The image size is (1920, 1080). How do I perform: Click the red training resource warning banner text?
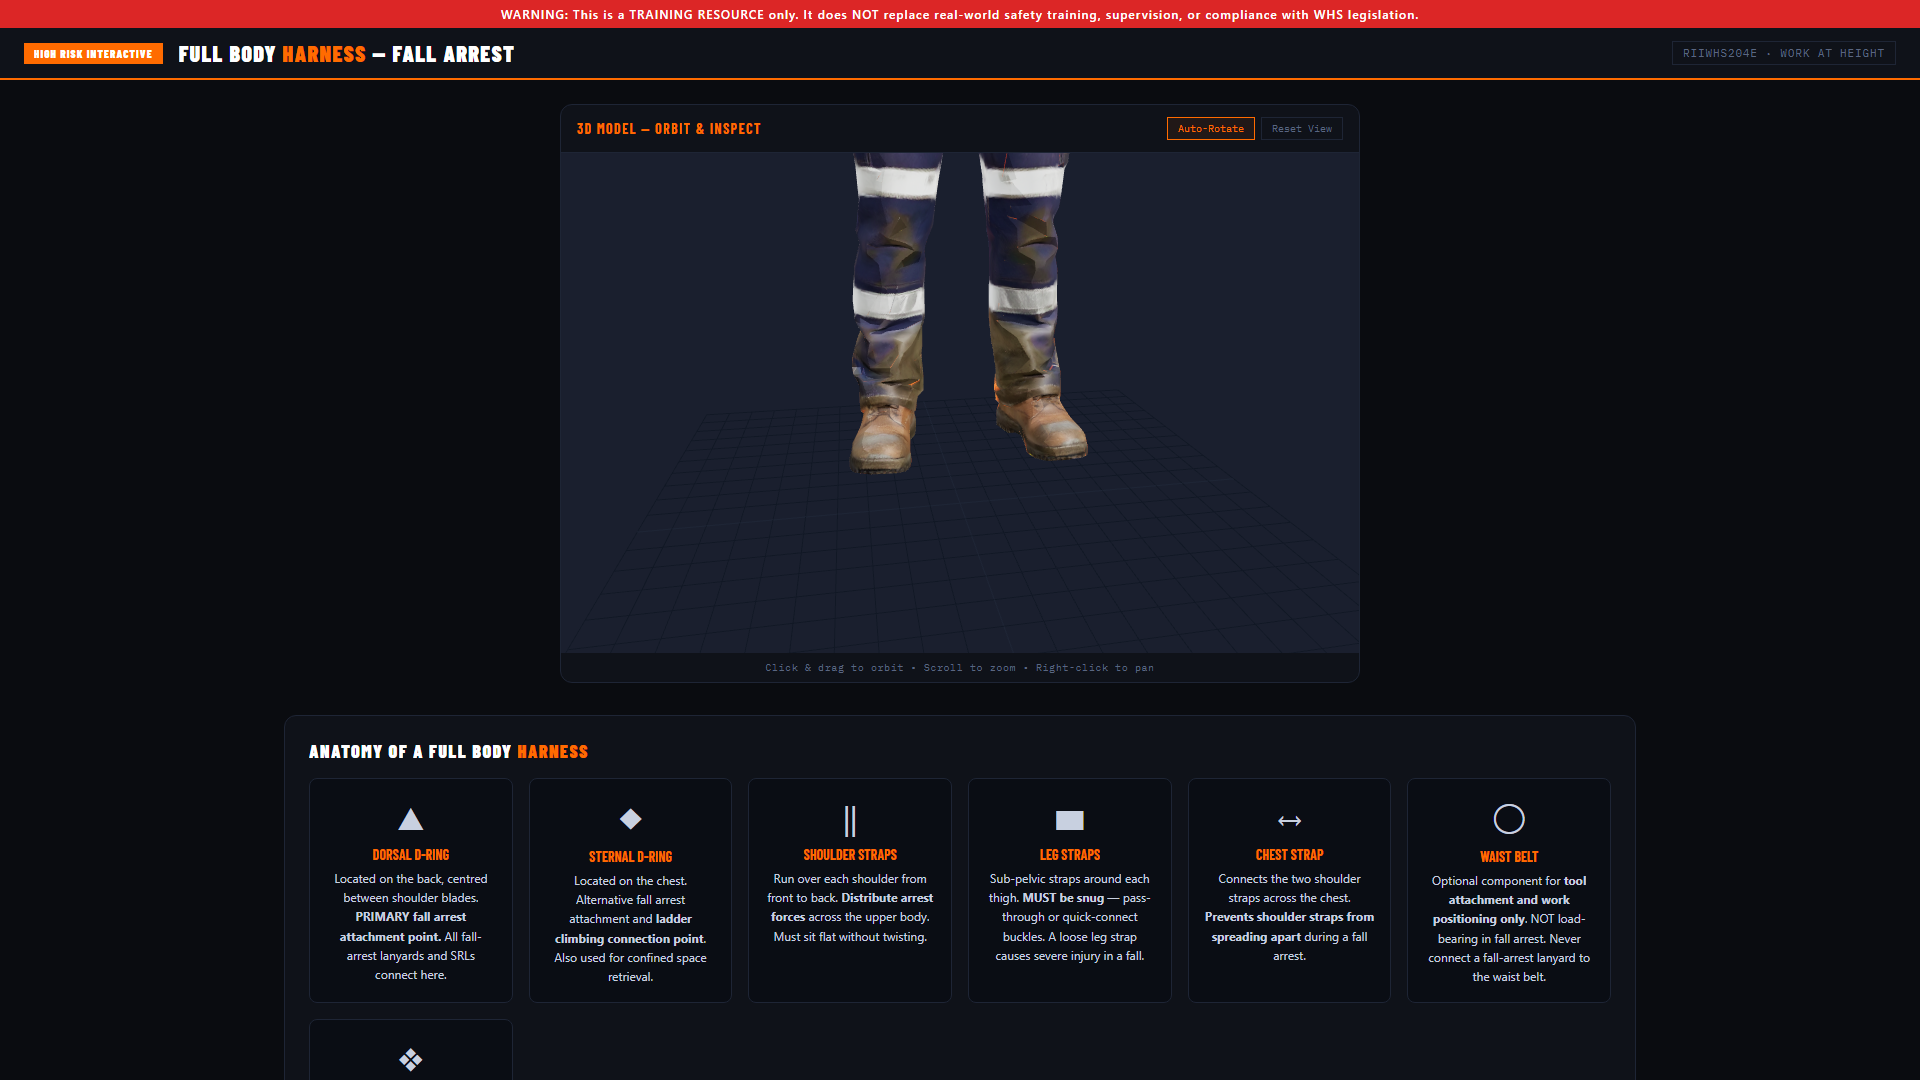(960, 15)
